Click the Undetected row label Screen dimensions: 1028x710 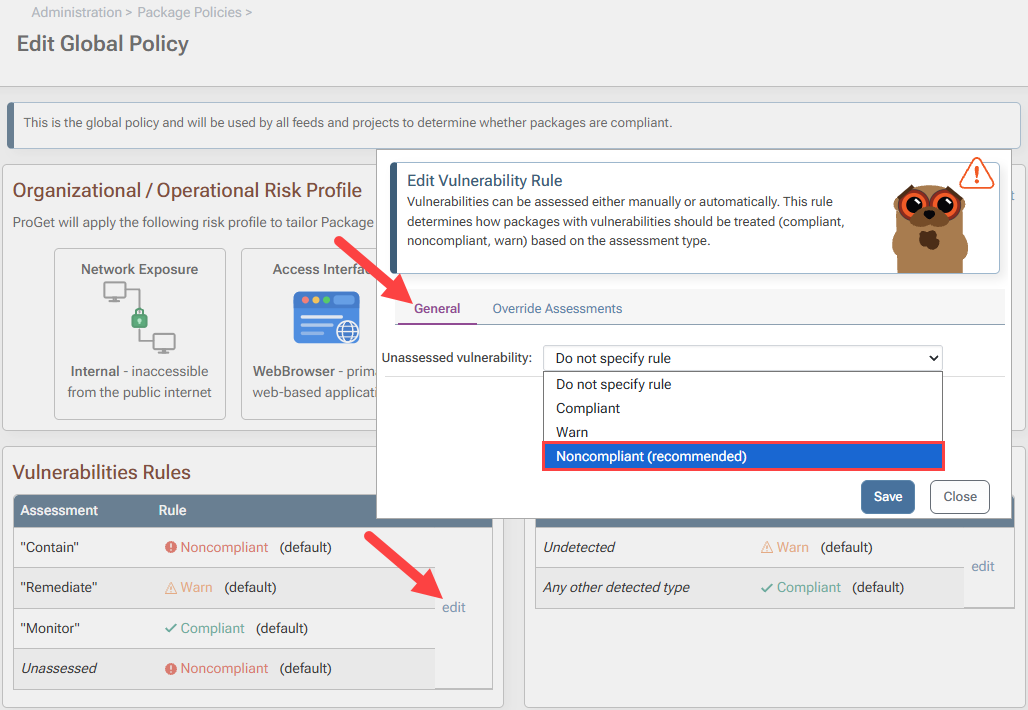pyautogui.click(x=579, y=547)
